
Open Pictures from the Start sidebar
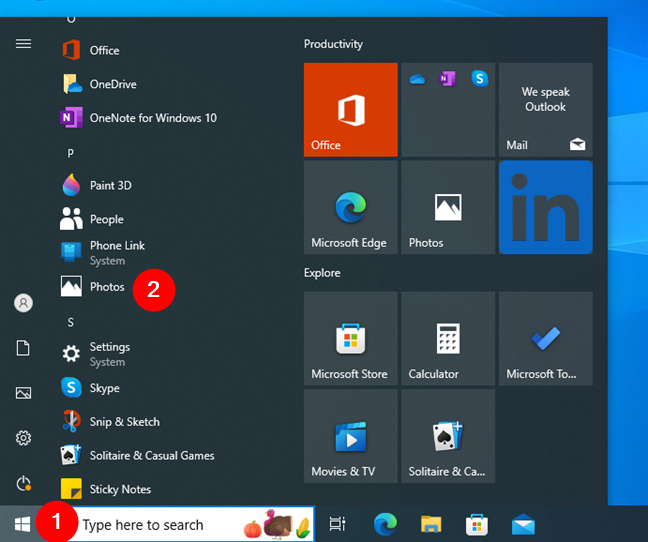pos(24,393)
